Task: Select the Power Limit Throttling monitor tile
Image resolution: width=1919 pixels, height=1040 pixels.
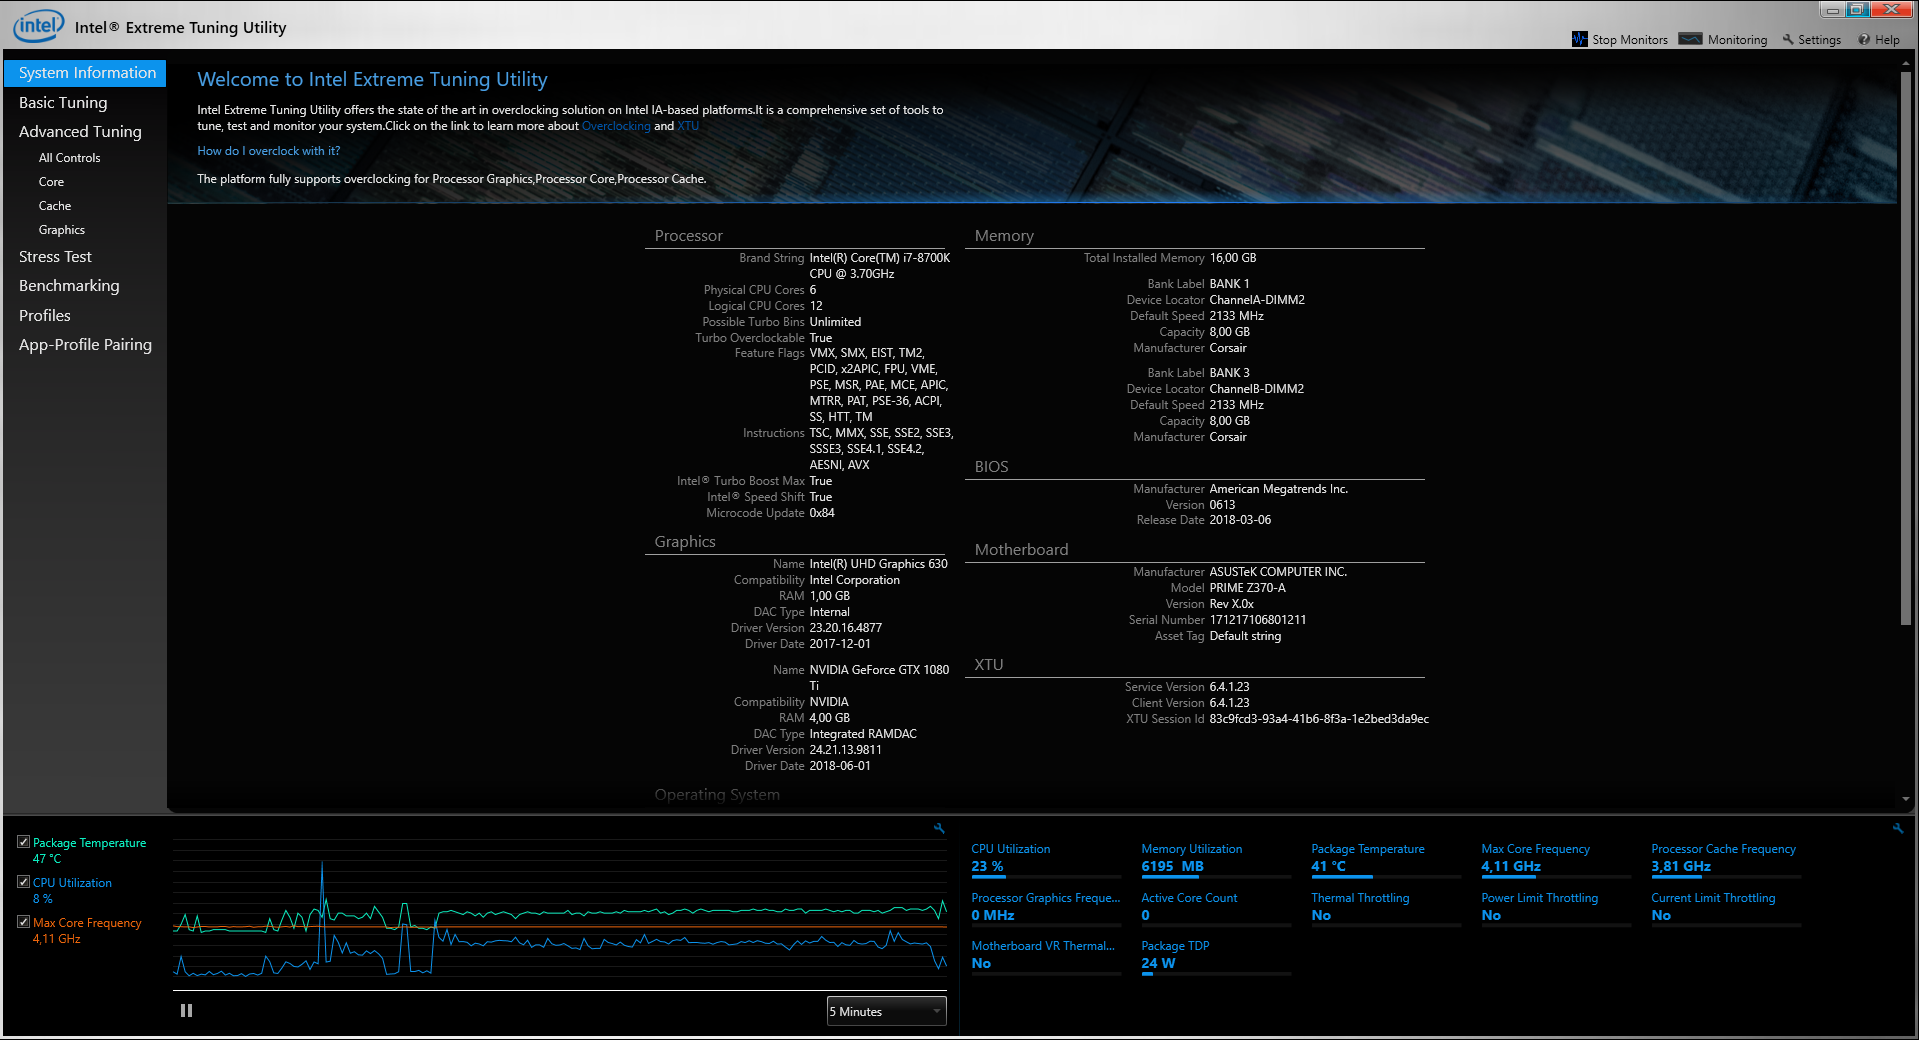Action: pos(1556,908)
